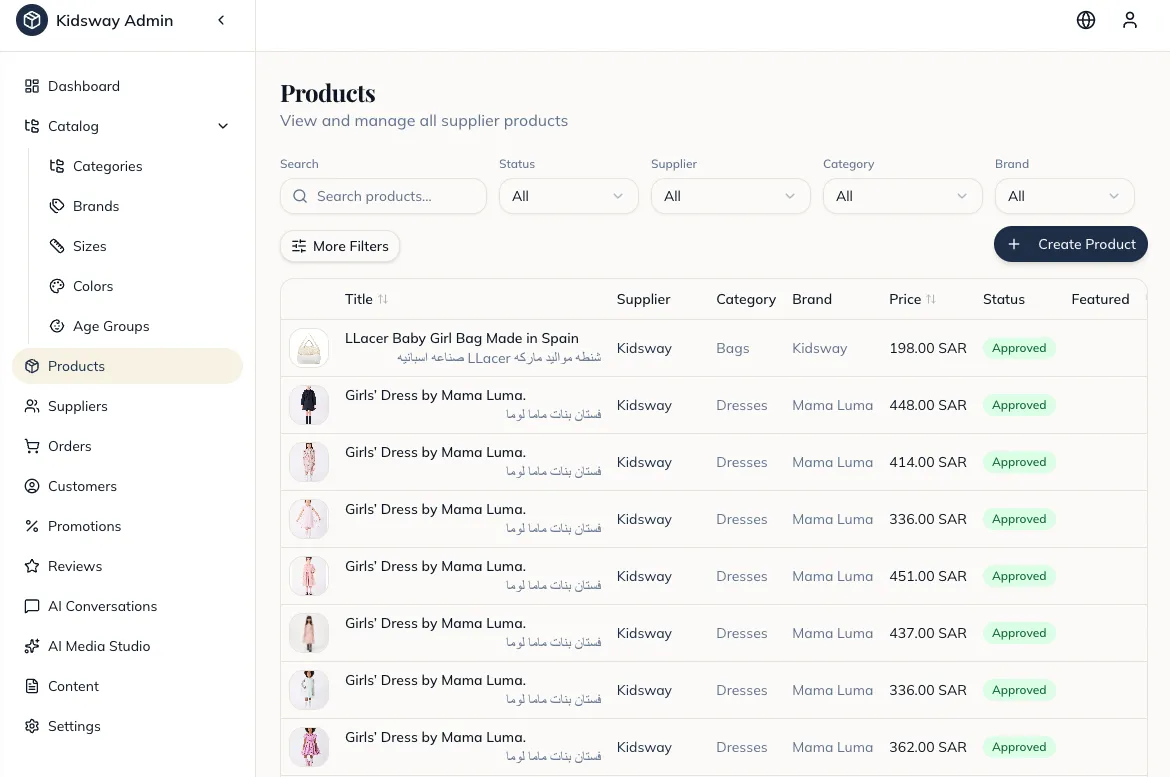Screen dimensions: 1170x777
Task: Expand the Supplier filter dropdown
Action: pyautogui.click(x=730, y=196)
